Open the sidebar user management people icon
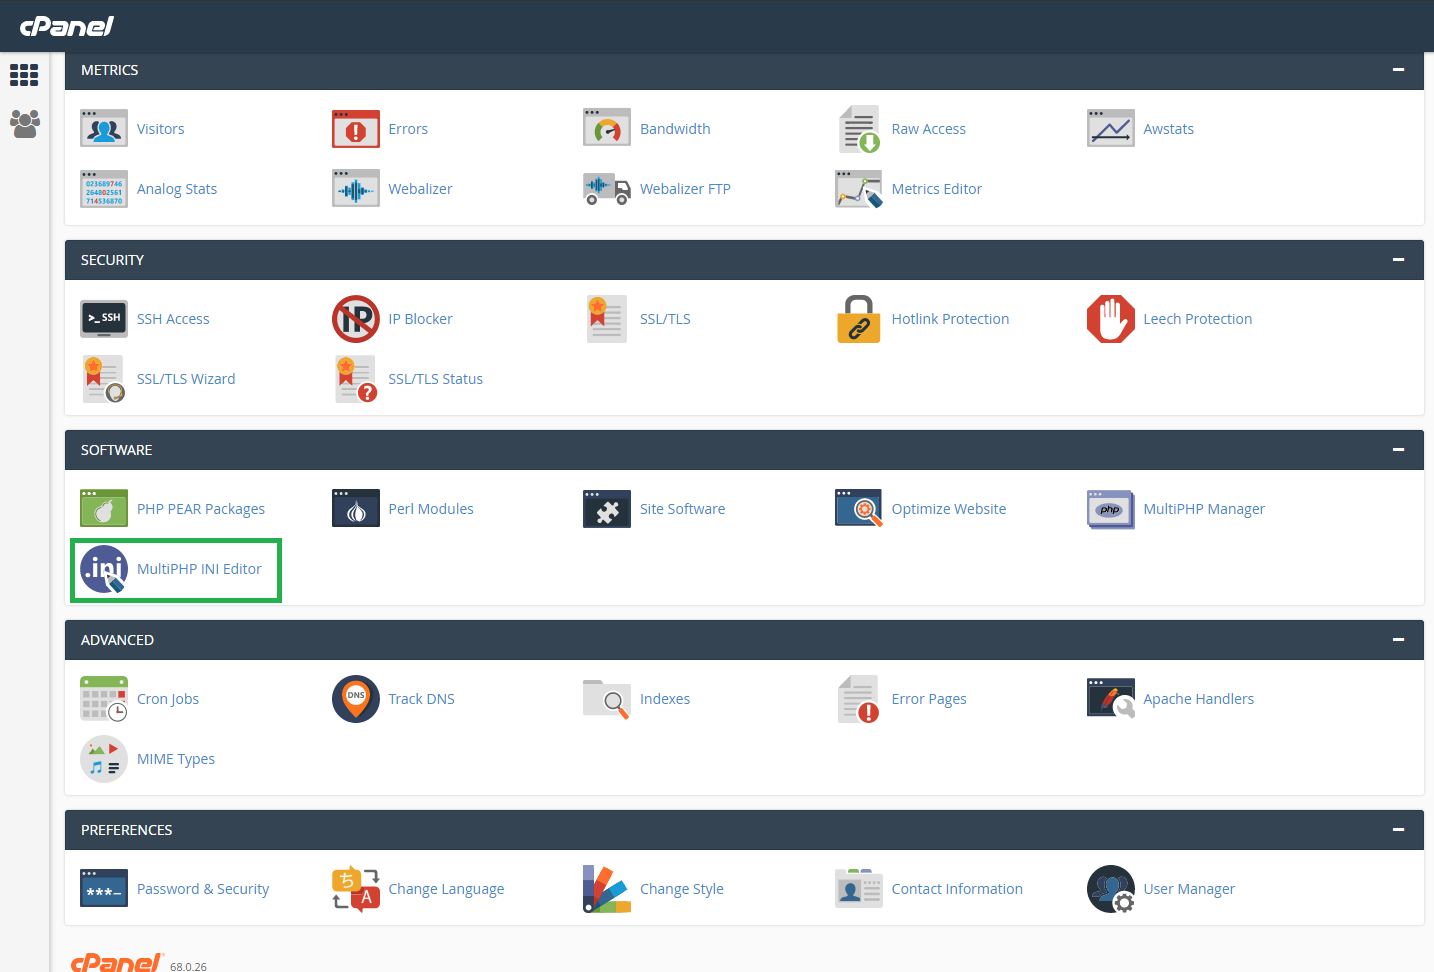Screen dimensions: 1434x972 (24, 124)
